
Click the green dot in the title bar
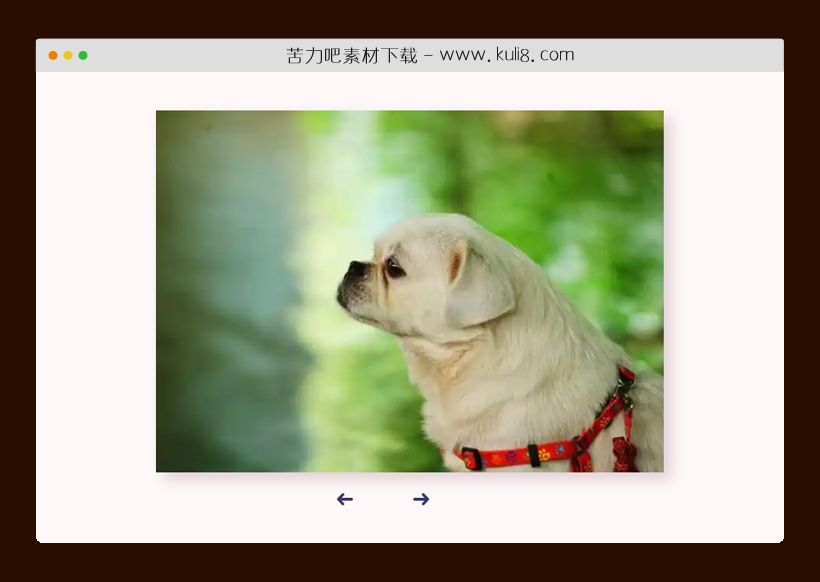83,55
